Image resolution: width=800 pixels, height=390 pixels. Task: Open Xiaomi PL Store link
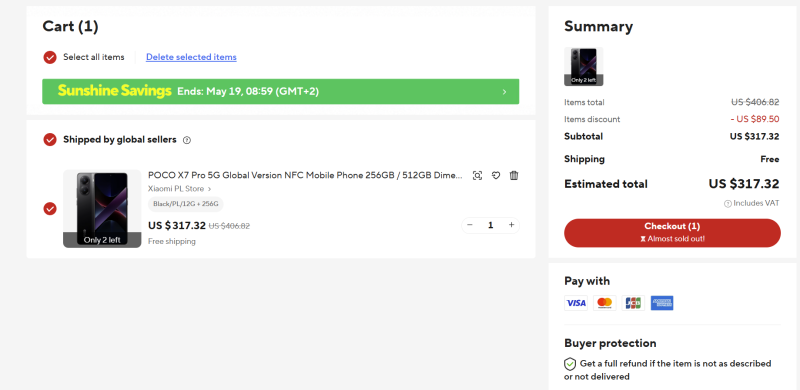180,189
